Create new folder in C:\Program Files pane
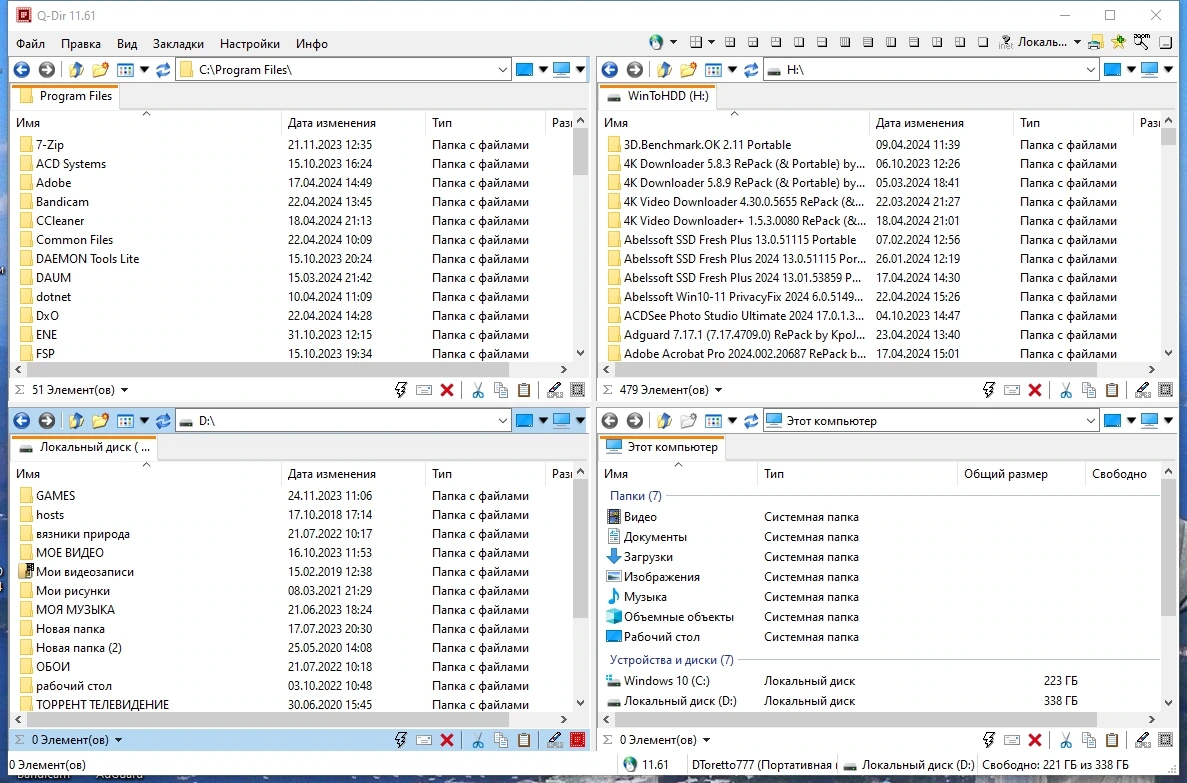This screenshot has width=1187, height=783. pos(100,70)
